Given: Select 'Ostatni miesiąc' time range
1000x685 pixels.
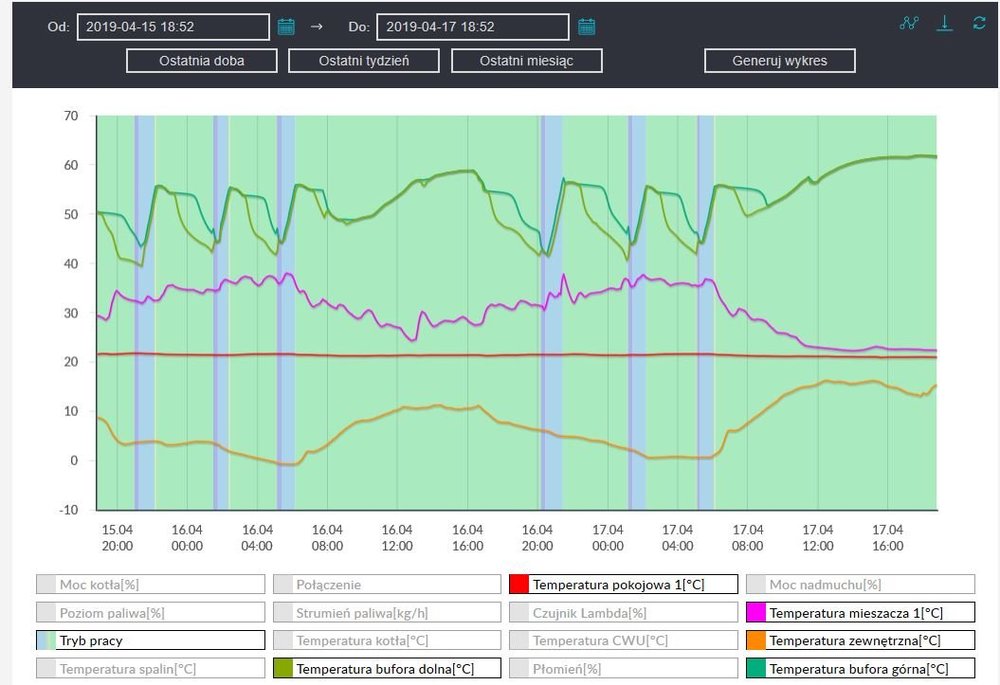Looking at the screenshot, I should [x=527, y=61].
